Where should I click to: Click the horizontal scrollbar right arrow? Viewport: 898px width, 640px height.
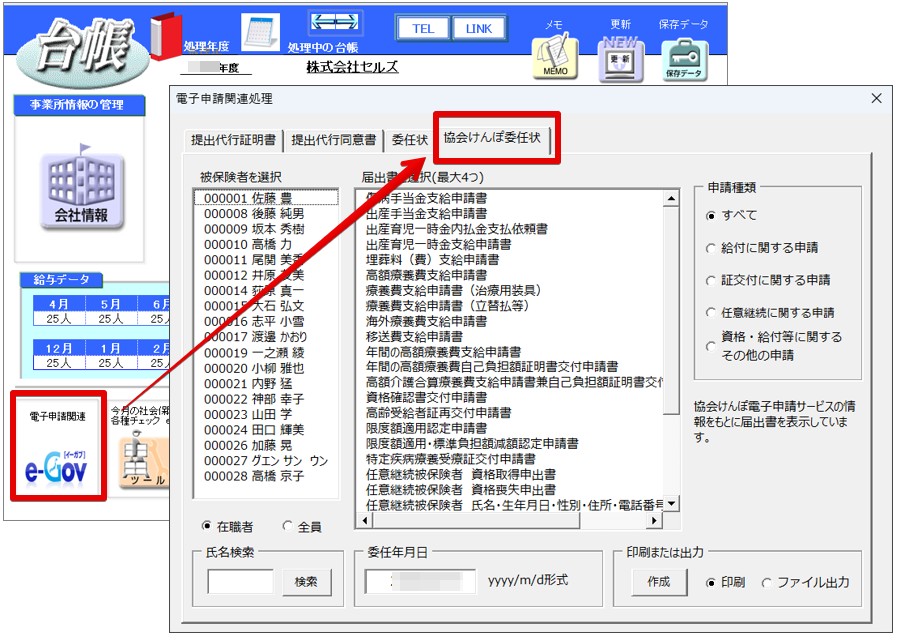[655, 520]
